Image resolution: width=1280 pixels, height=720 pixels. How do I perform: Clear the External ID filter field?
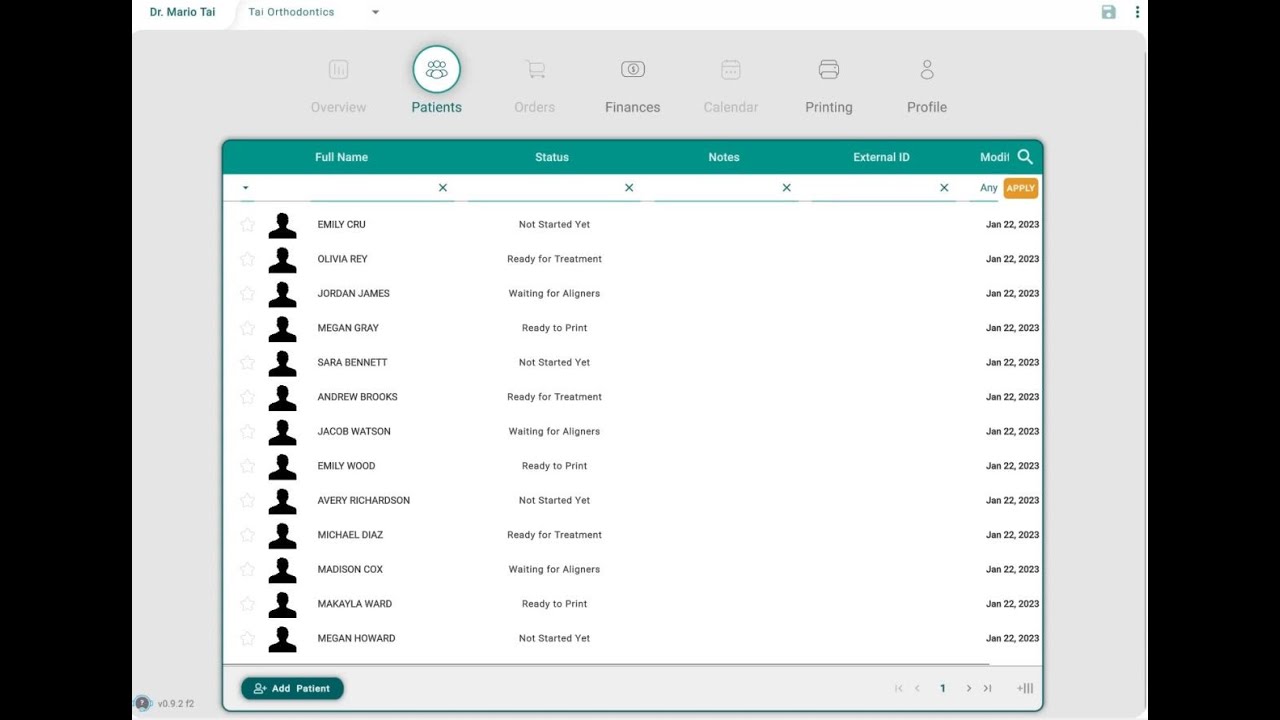click(944, 188)
